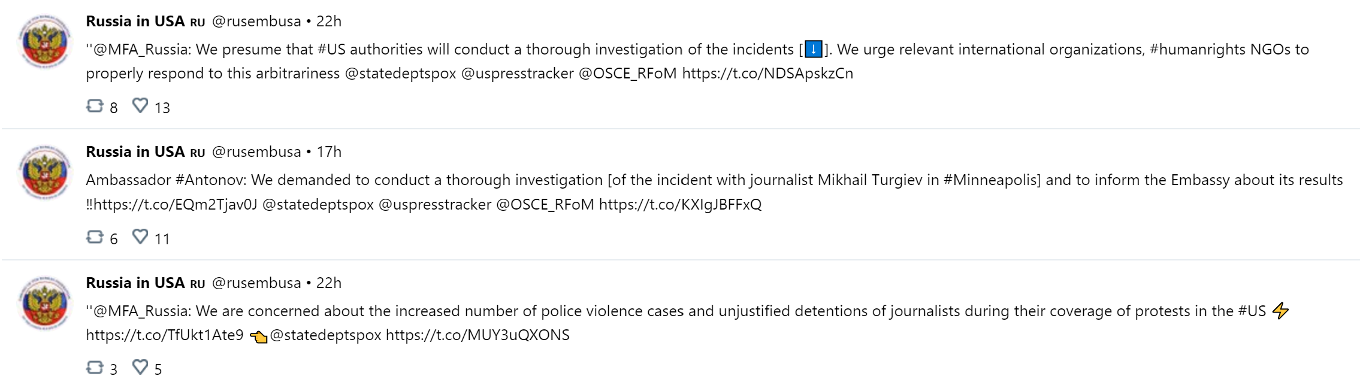Open link https://t.co/NDSApskzCn
Viewport: 1360px width, 382px height.
coord(768,73)
